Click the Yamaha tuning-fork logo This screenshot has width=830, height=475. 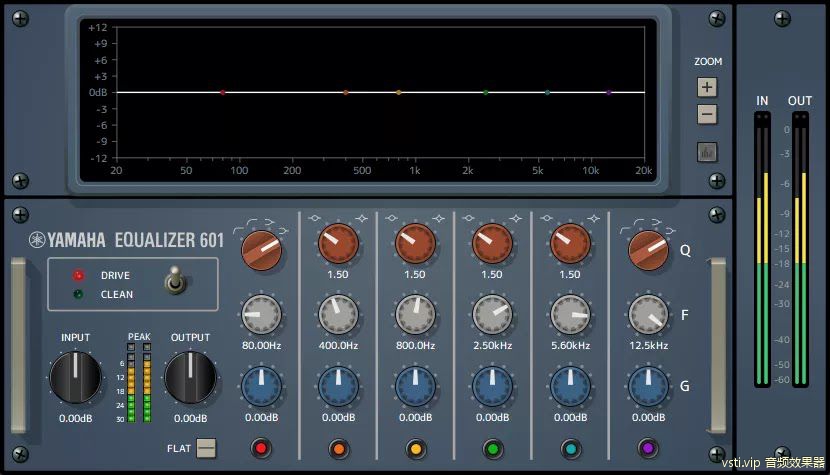(37, 240)
